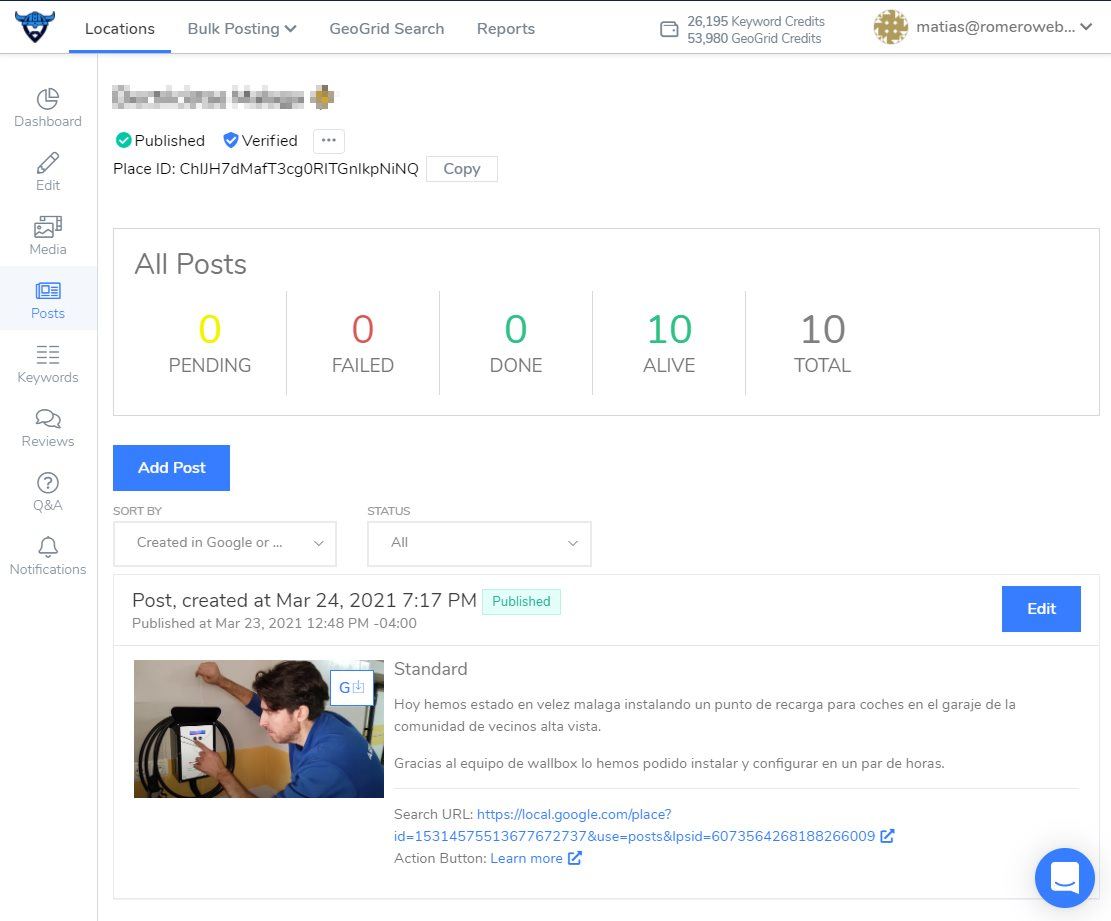1111x921 pixels.
Task: Copy the Place ID
Action: [x=461, y=169]
